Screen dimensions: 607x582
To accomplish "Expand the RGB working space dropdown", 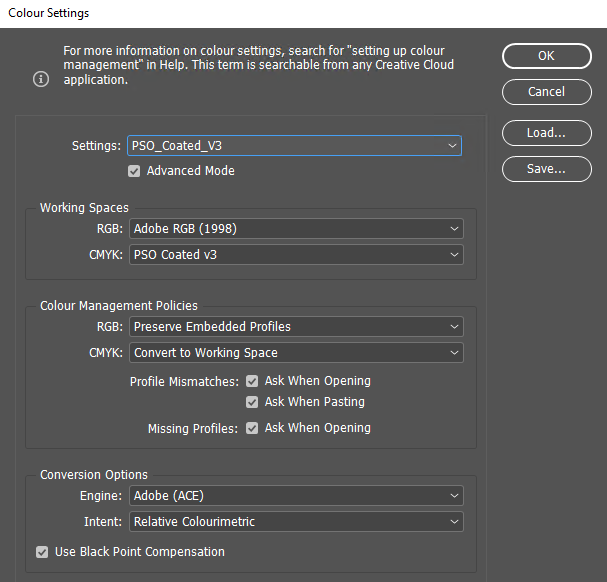I will click(x=296, y=229).
